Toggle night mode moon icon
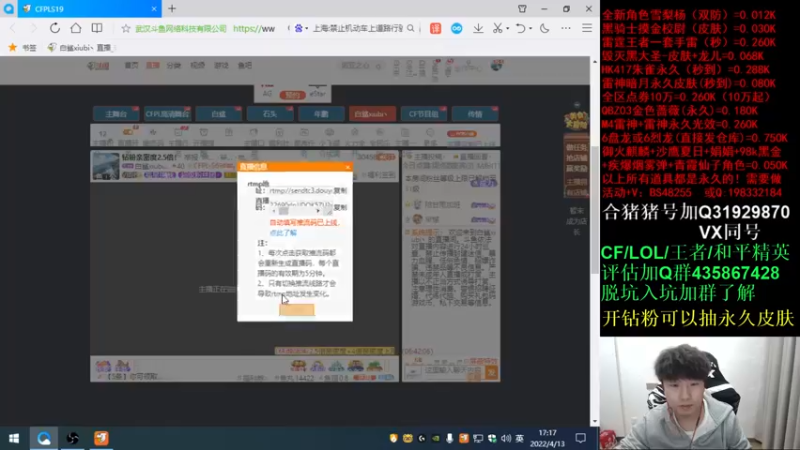Screen dimensions: 800x450 pos(544,29)
